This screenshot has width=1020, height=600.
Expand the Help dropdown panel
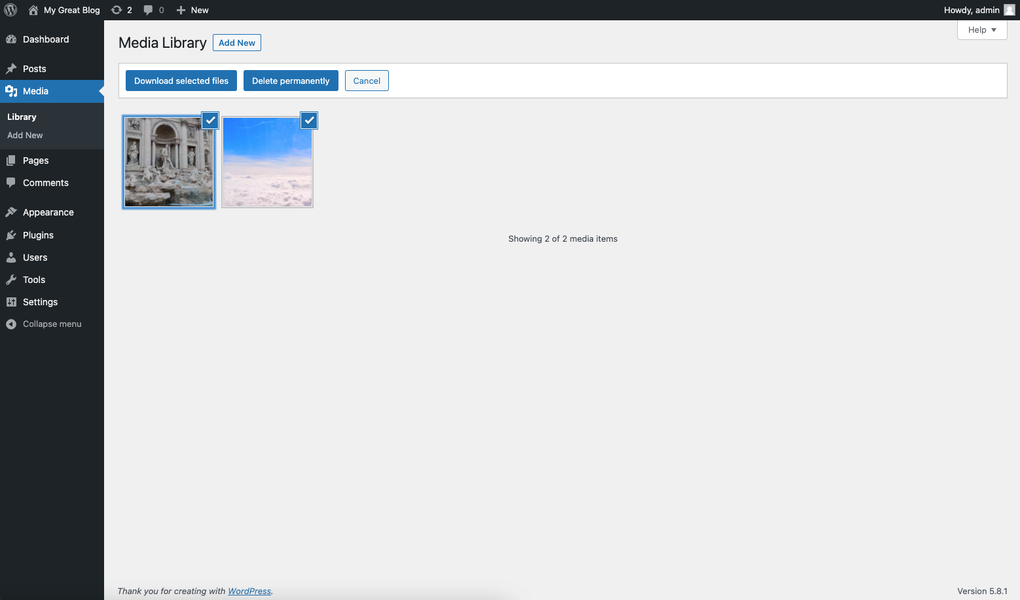coord(981,29)
